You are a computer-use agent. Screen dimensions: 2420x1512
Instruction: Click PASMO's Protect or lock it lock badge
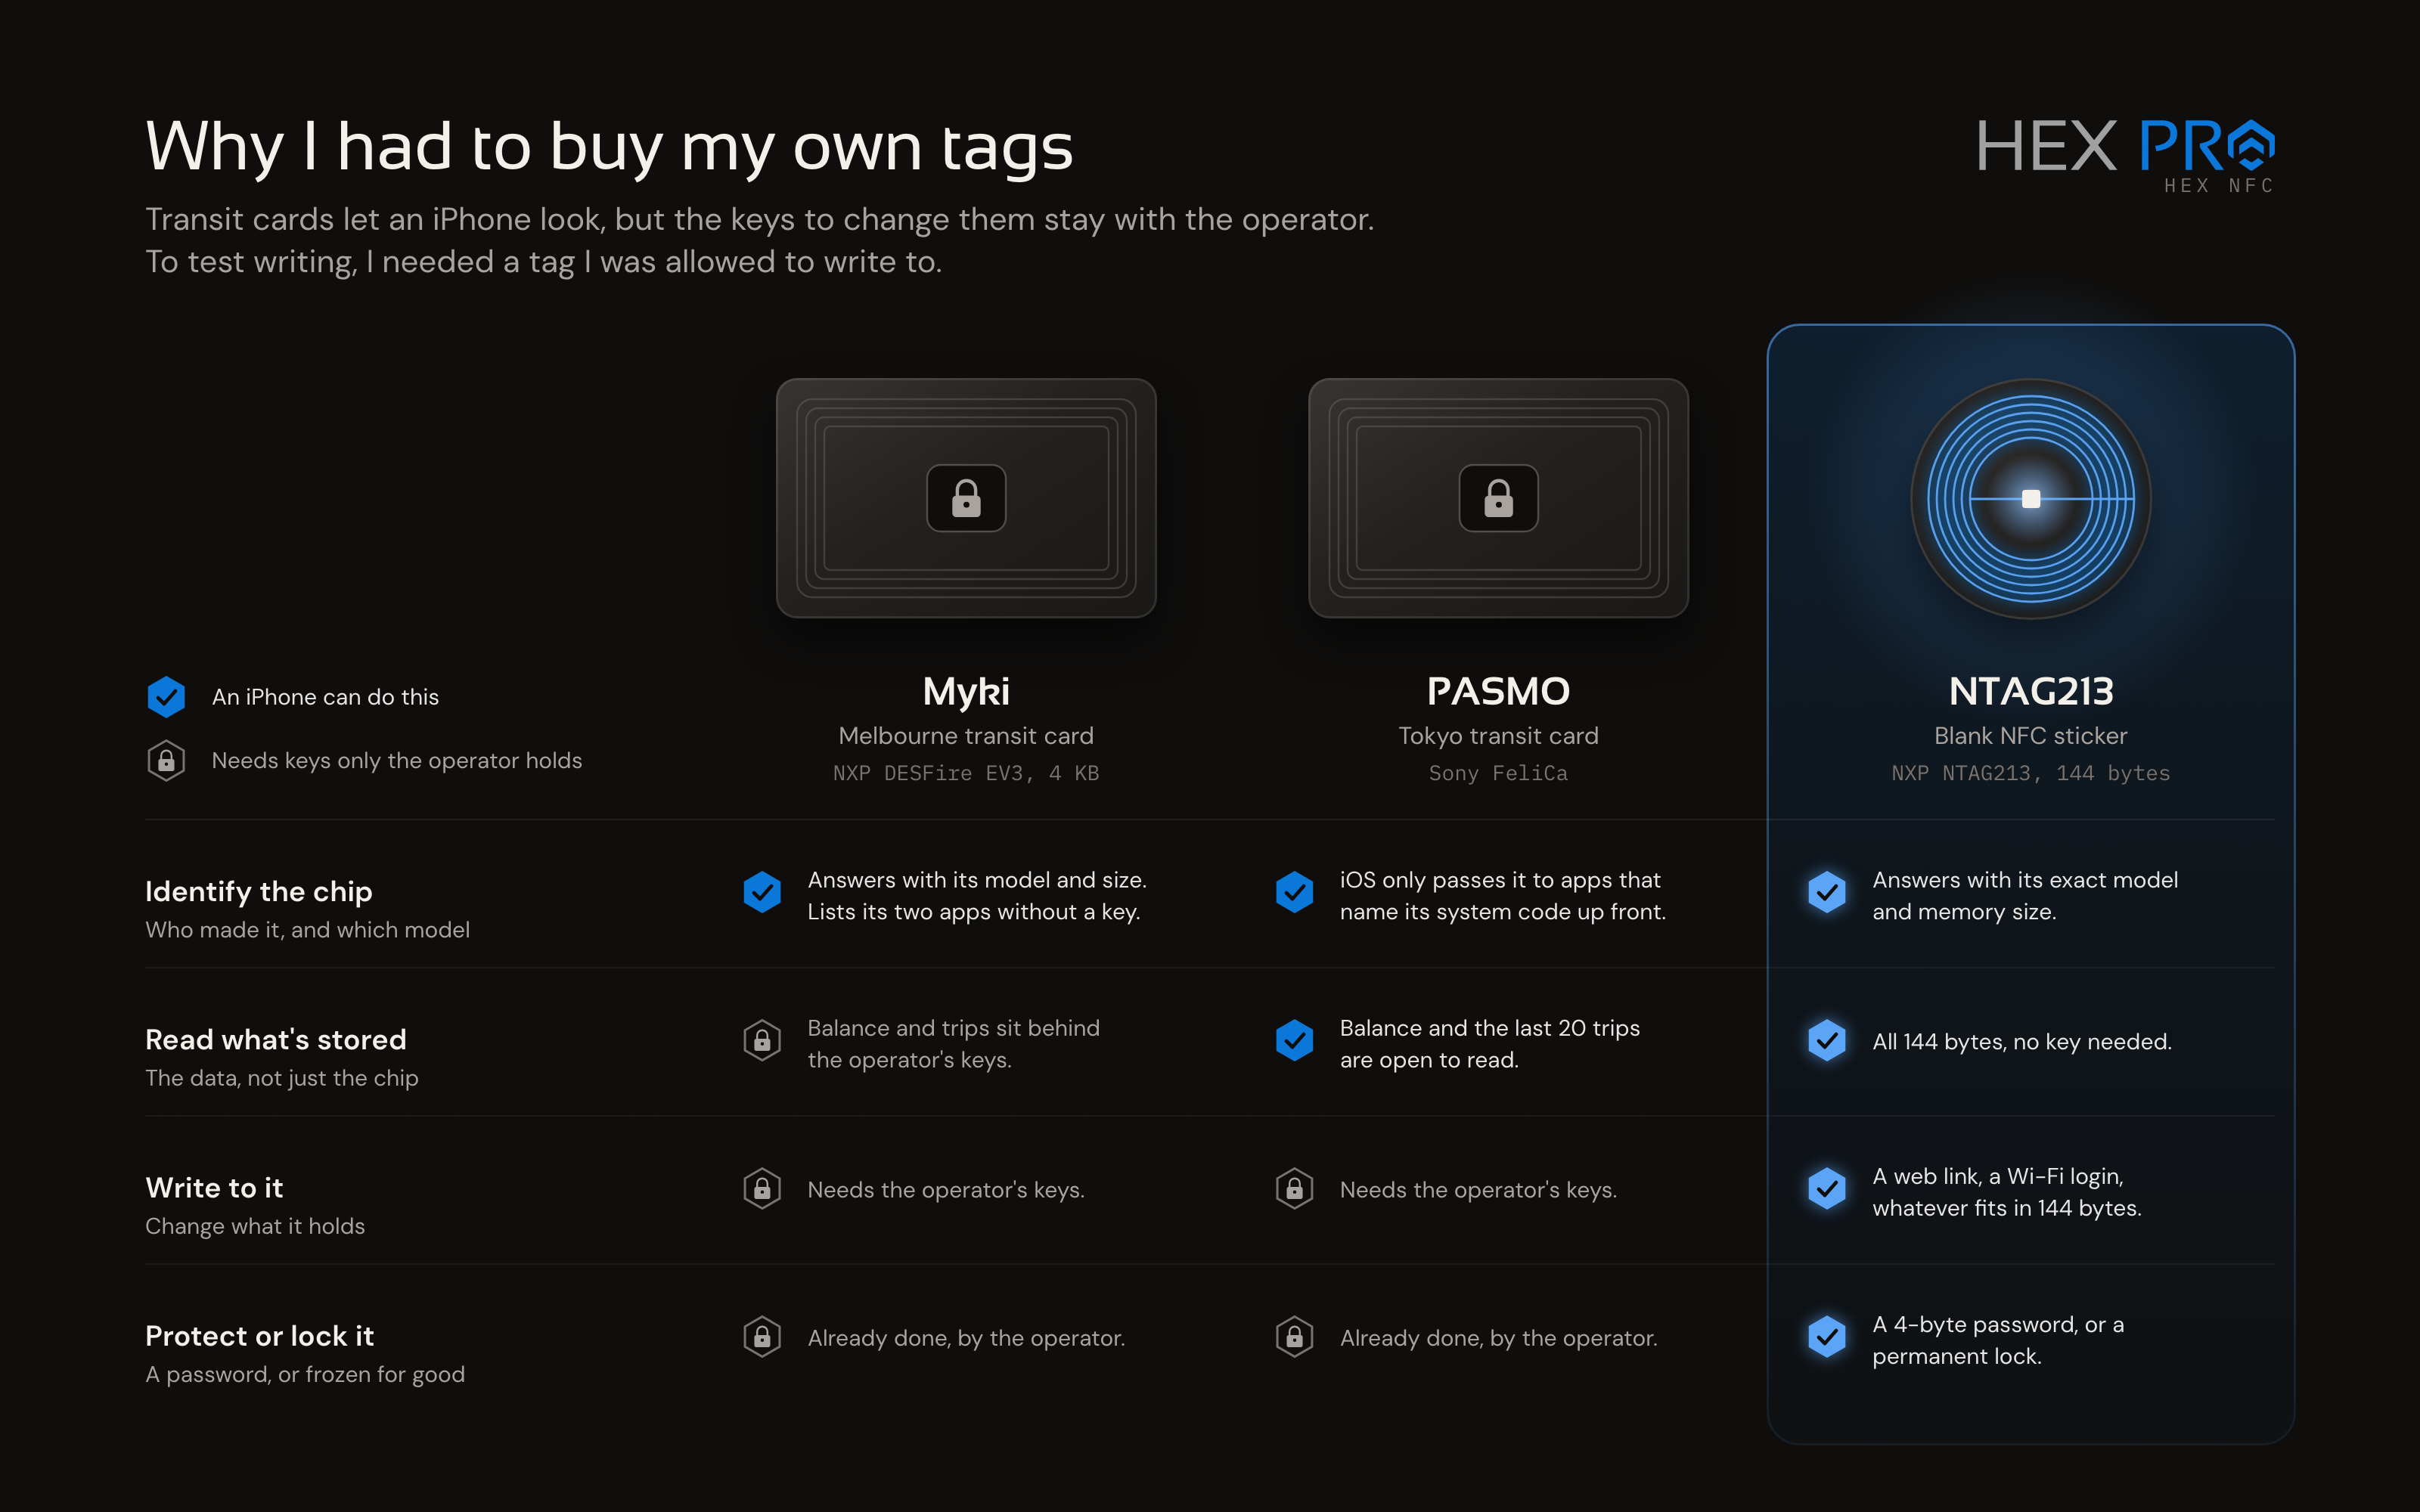coord(1294,1337)
